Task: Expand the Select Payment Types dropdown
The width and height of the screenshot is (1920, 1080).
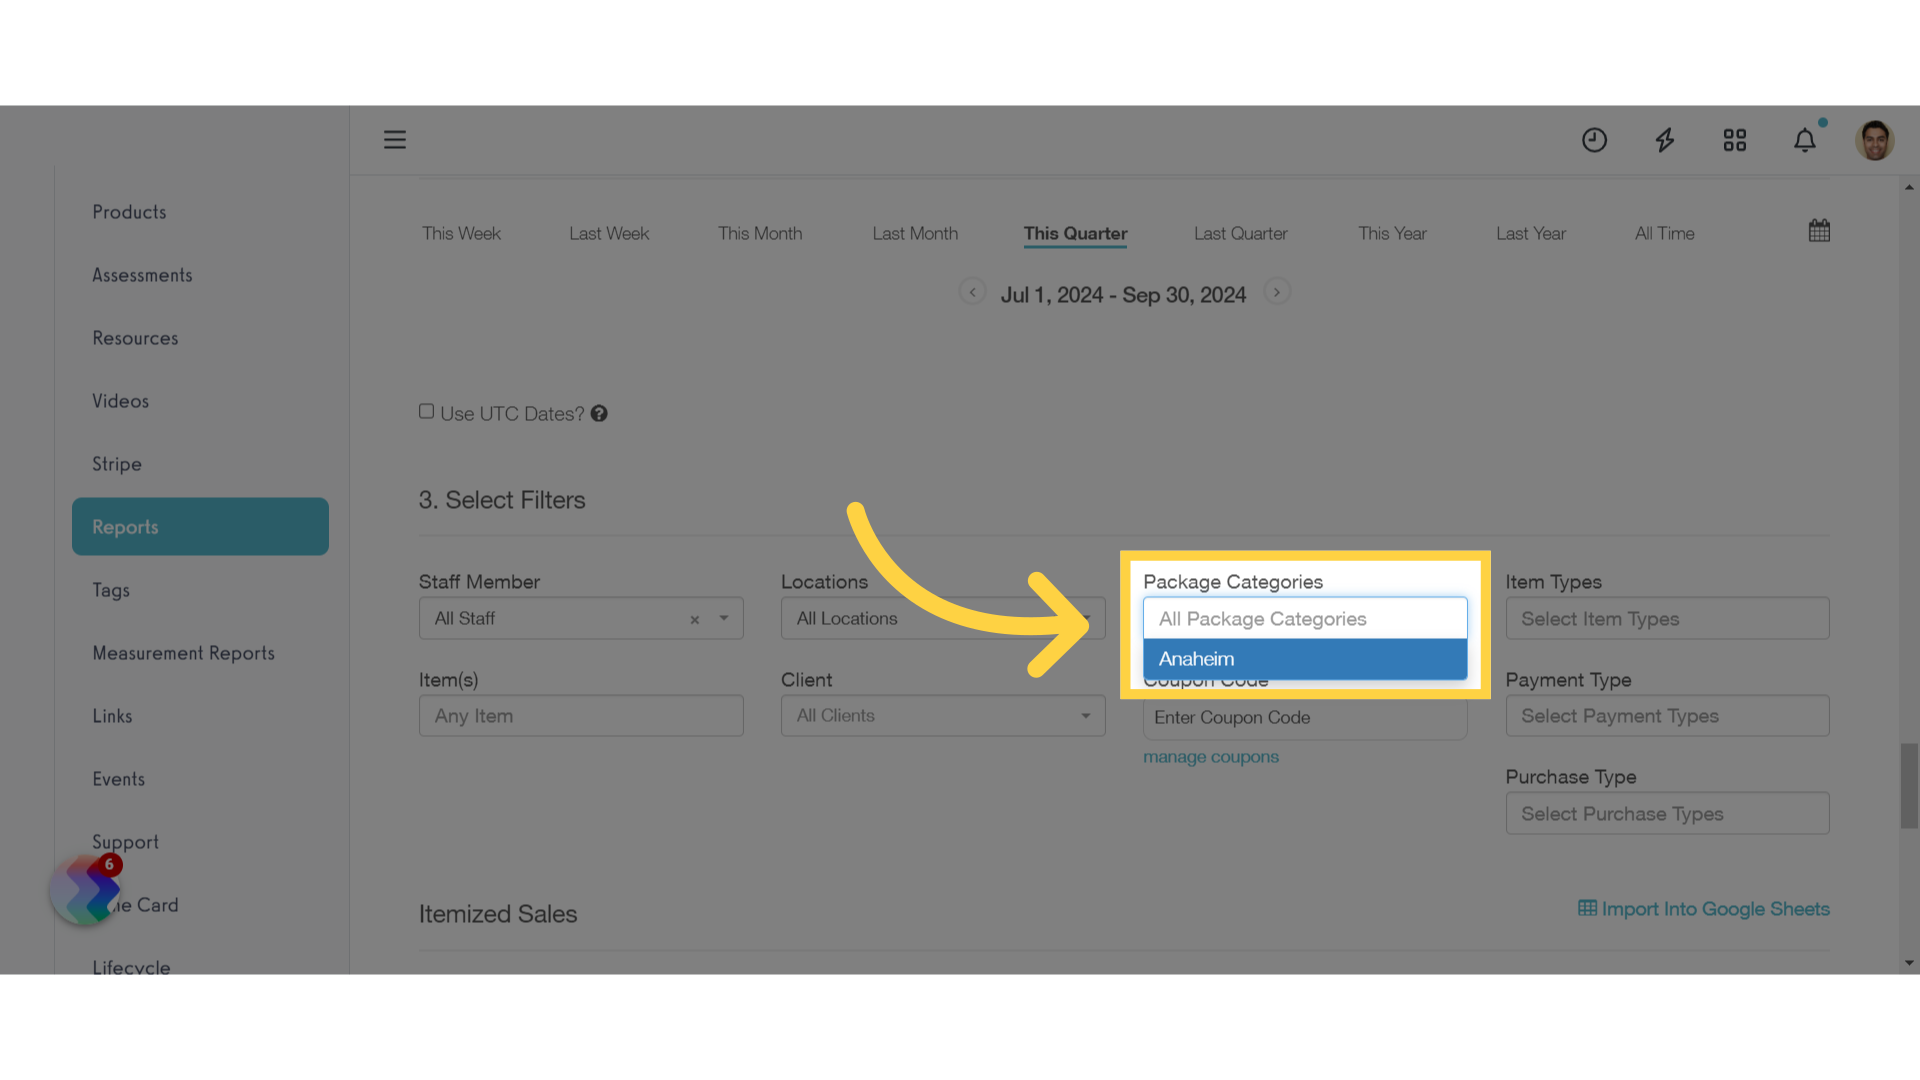Action: 1667,715
